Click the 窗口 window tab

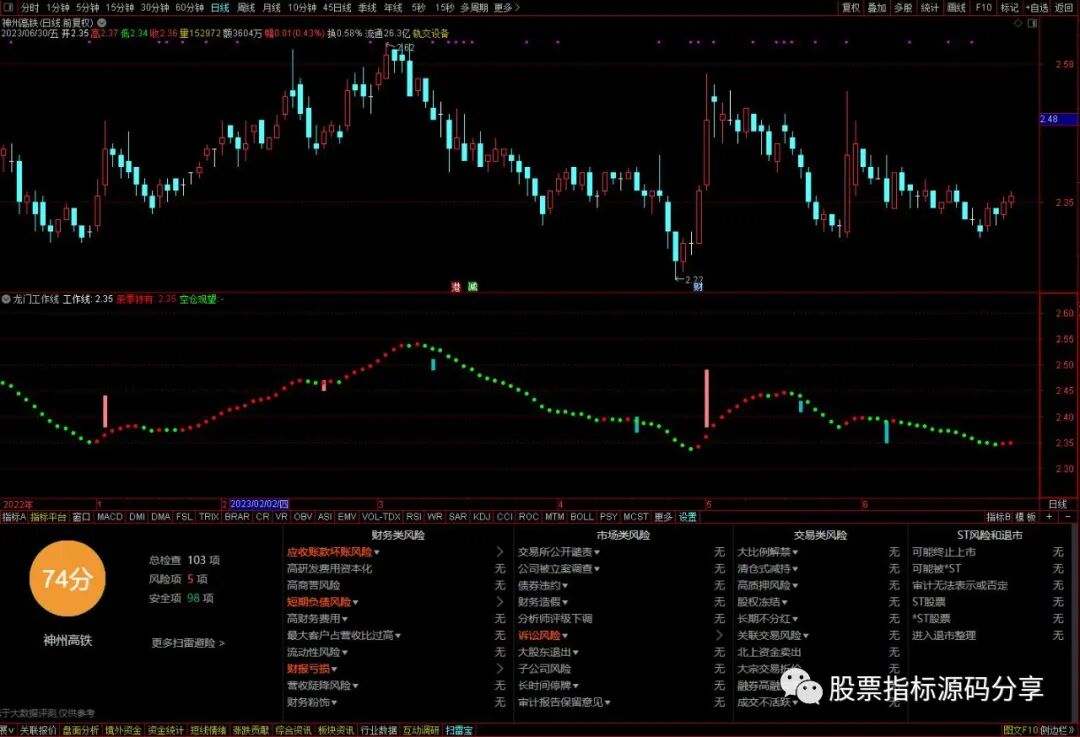pos(81,517)
